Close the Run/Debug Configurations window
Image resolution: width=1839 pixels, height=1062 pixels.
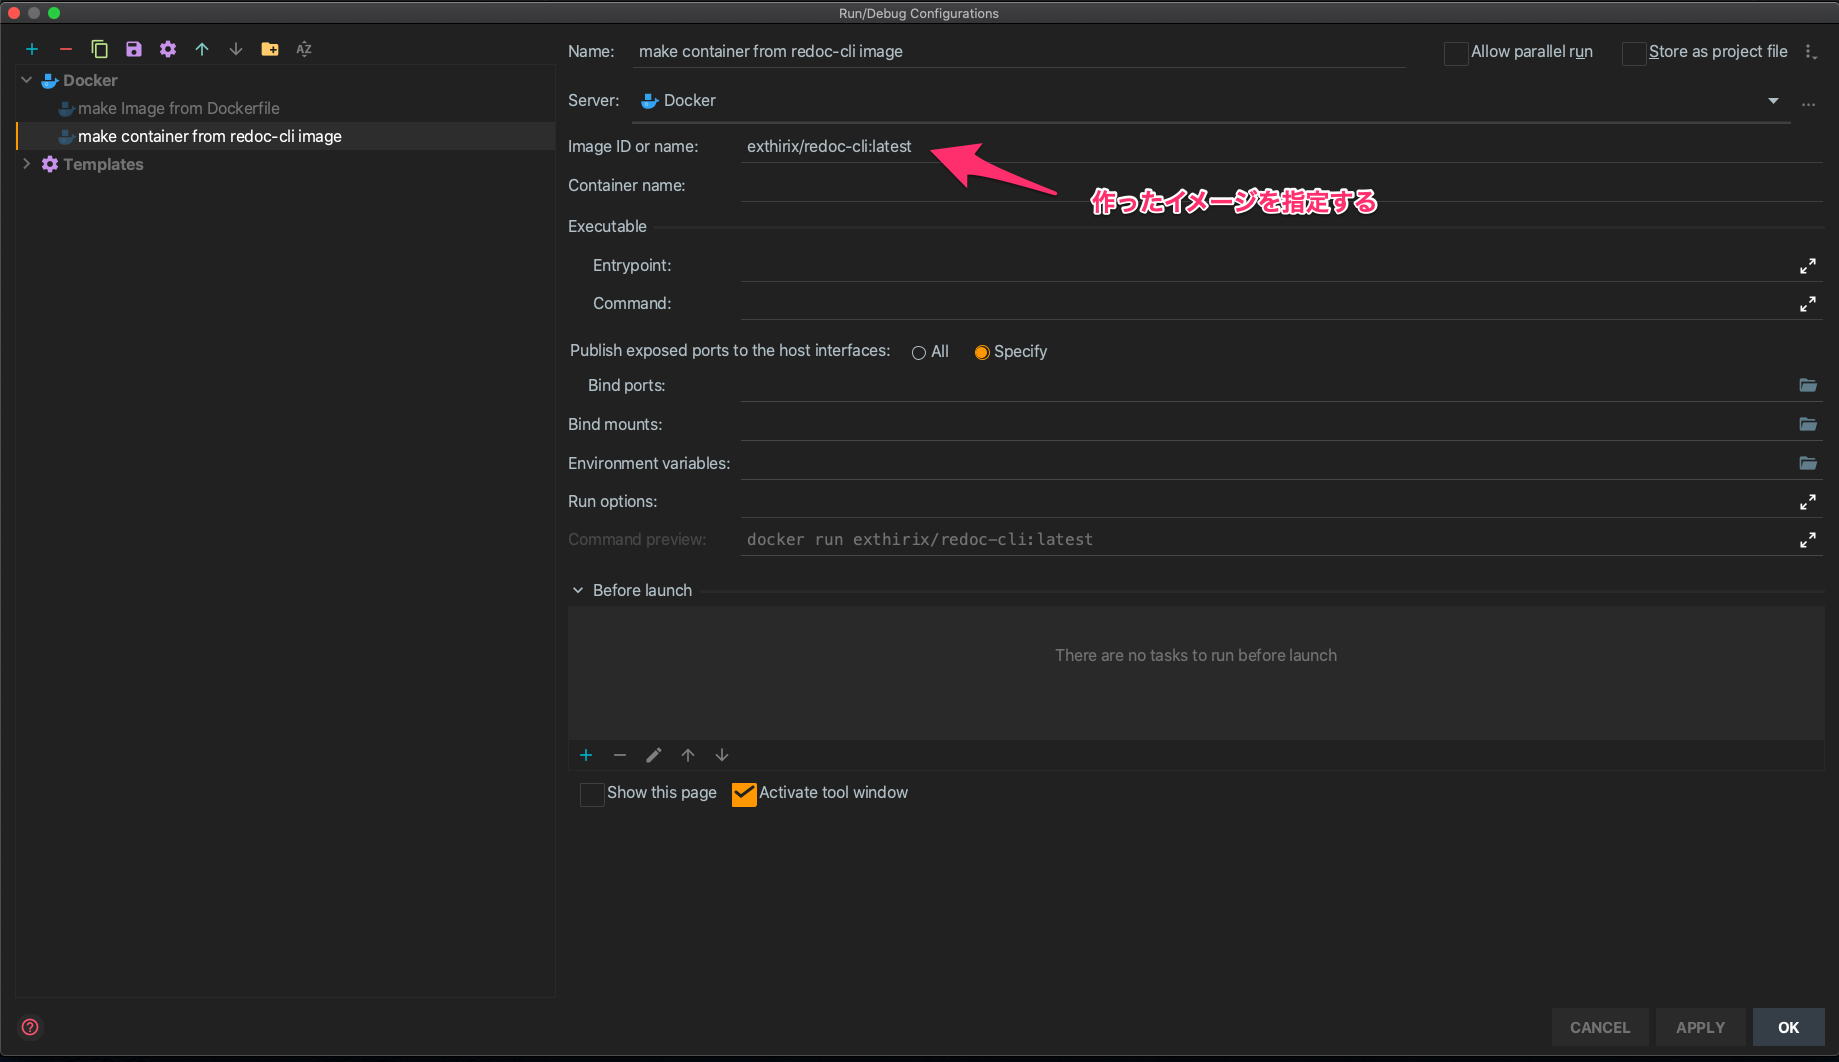tap(14, 13)
